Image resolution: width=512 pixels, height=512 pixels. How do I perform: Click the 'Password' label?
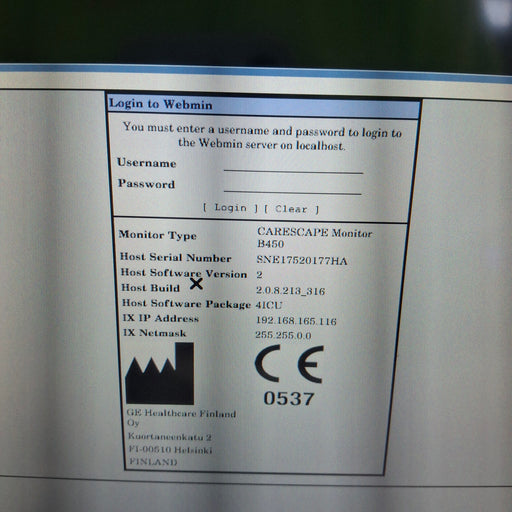pyautogui.click(x=146, y=184)
